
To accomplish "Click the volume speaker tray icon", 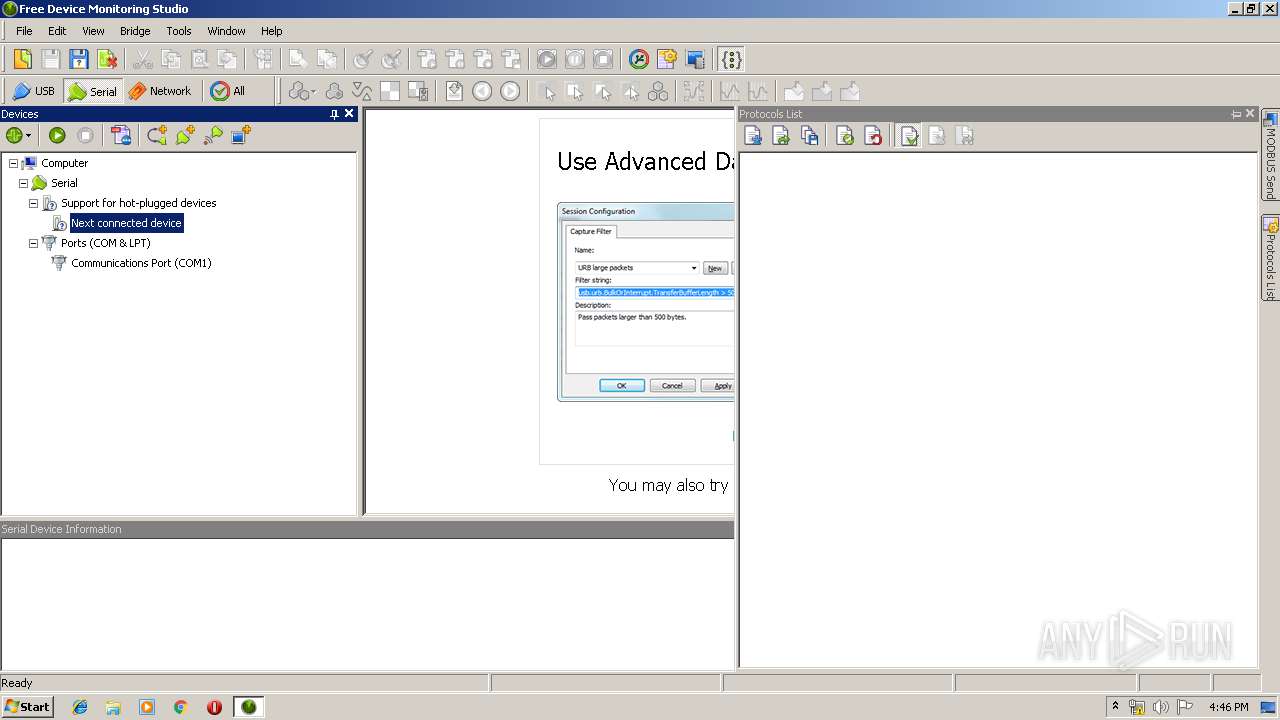I will click(x=1160, y=707).
